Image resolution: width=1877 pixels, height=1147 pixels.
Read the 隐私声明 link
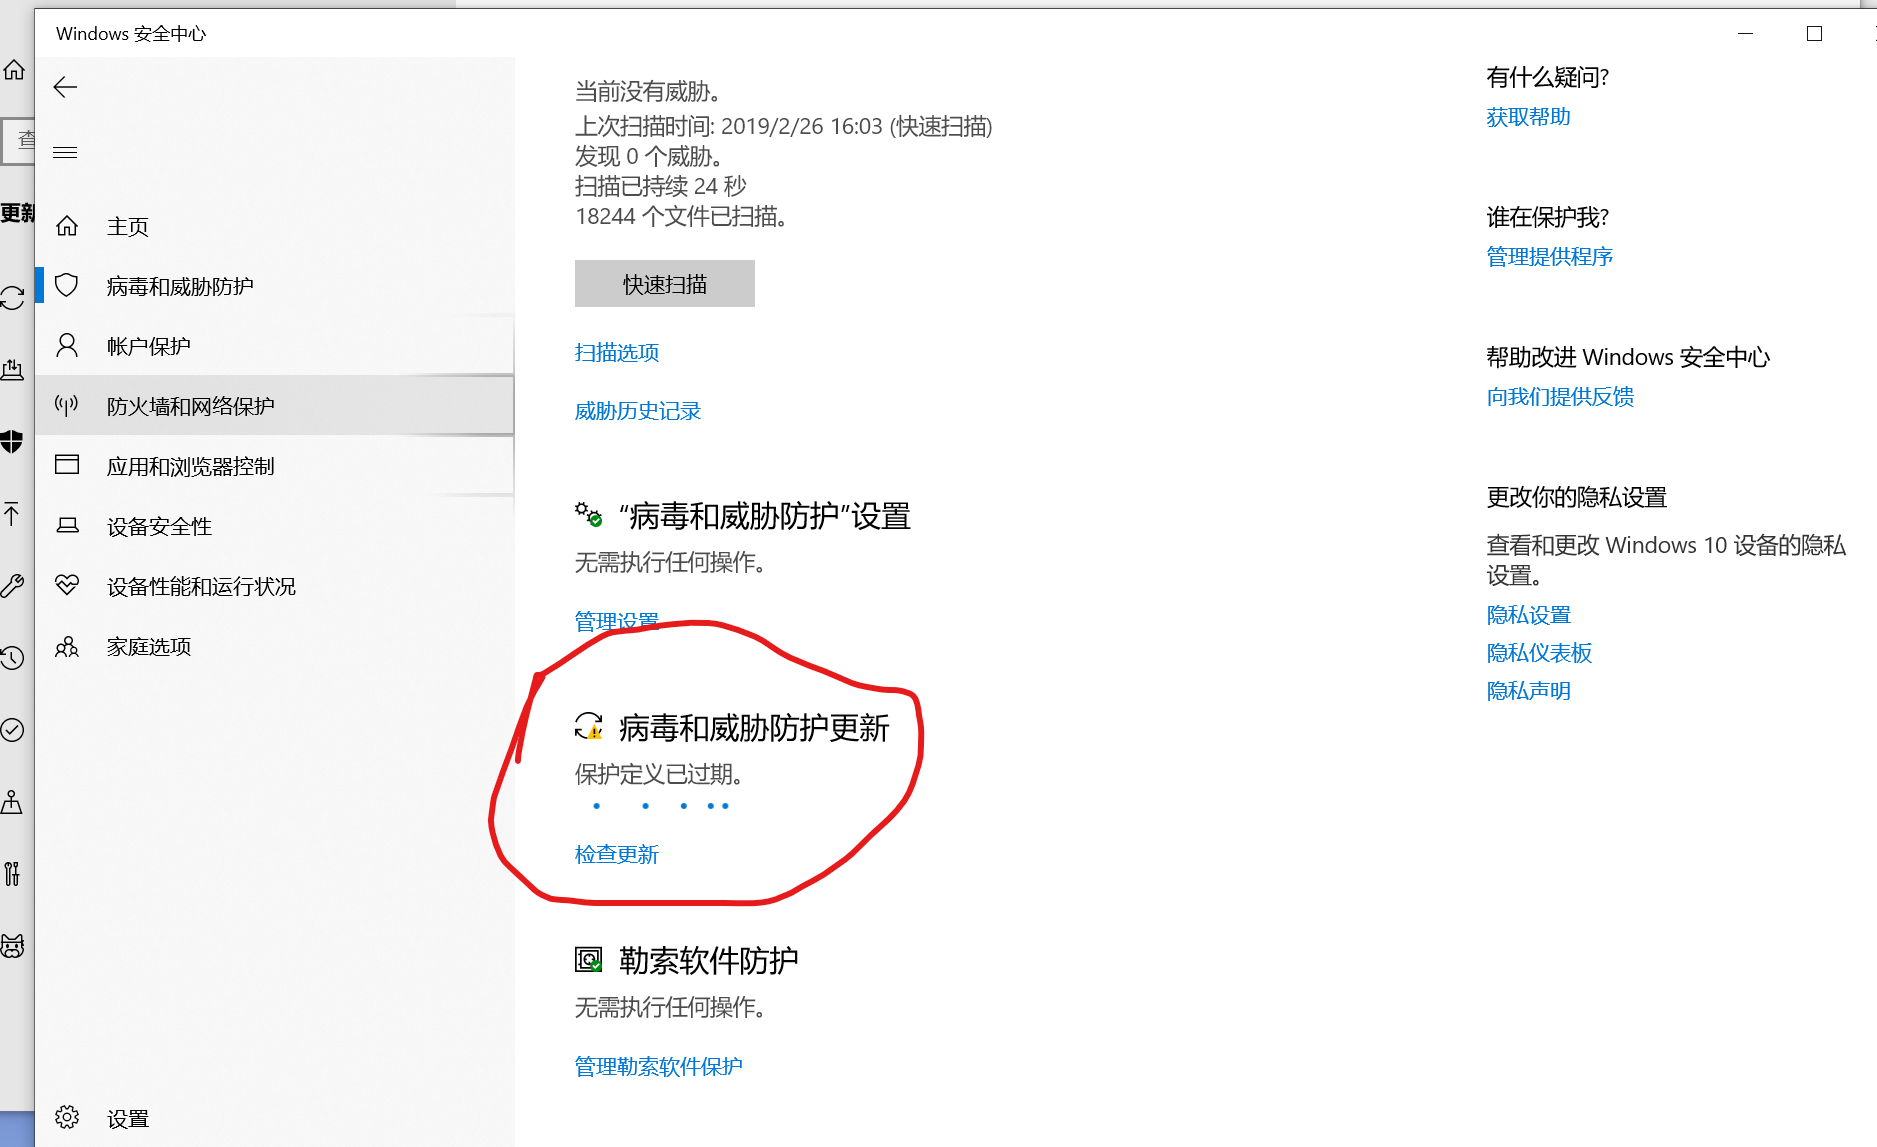pos(1529,690)
